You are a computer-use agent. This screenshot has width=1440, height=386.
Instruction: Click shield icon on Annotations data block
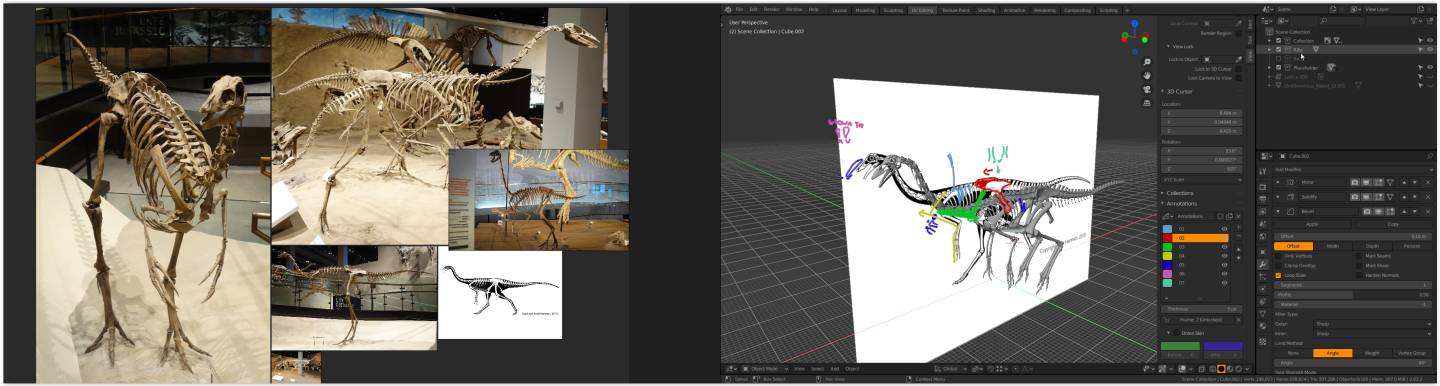pos(1220,216)
